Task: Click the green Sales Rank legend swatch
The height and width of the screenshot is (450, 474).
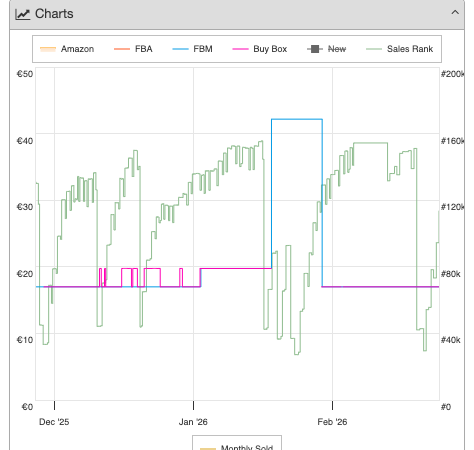Action: 374,49
